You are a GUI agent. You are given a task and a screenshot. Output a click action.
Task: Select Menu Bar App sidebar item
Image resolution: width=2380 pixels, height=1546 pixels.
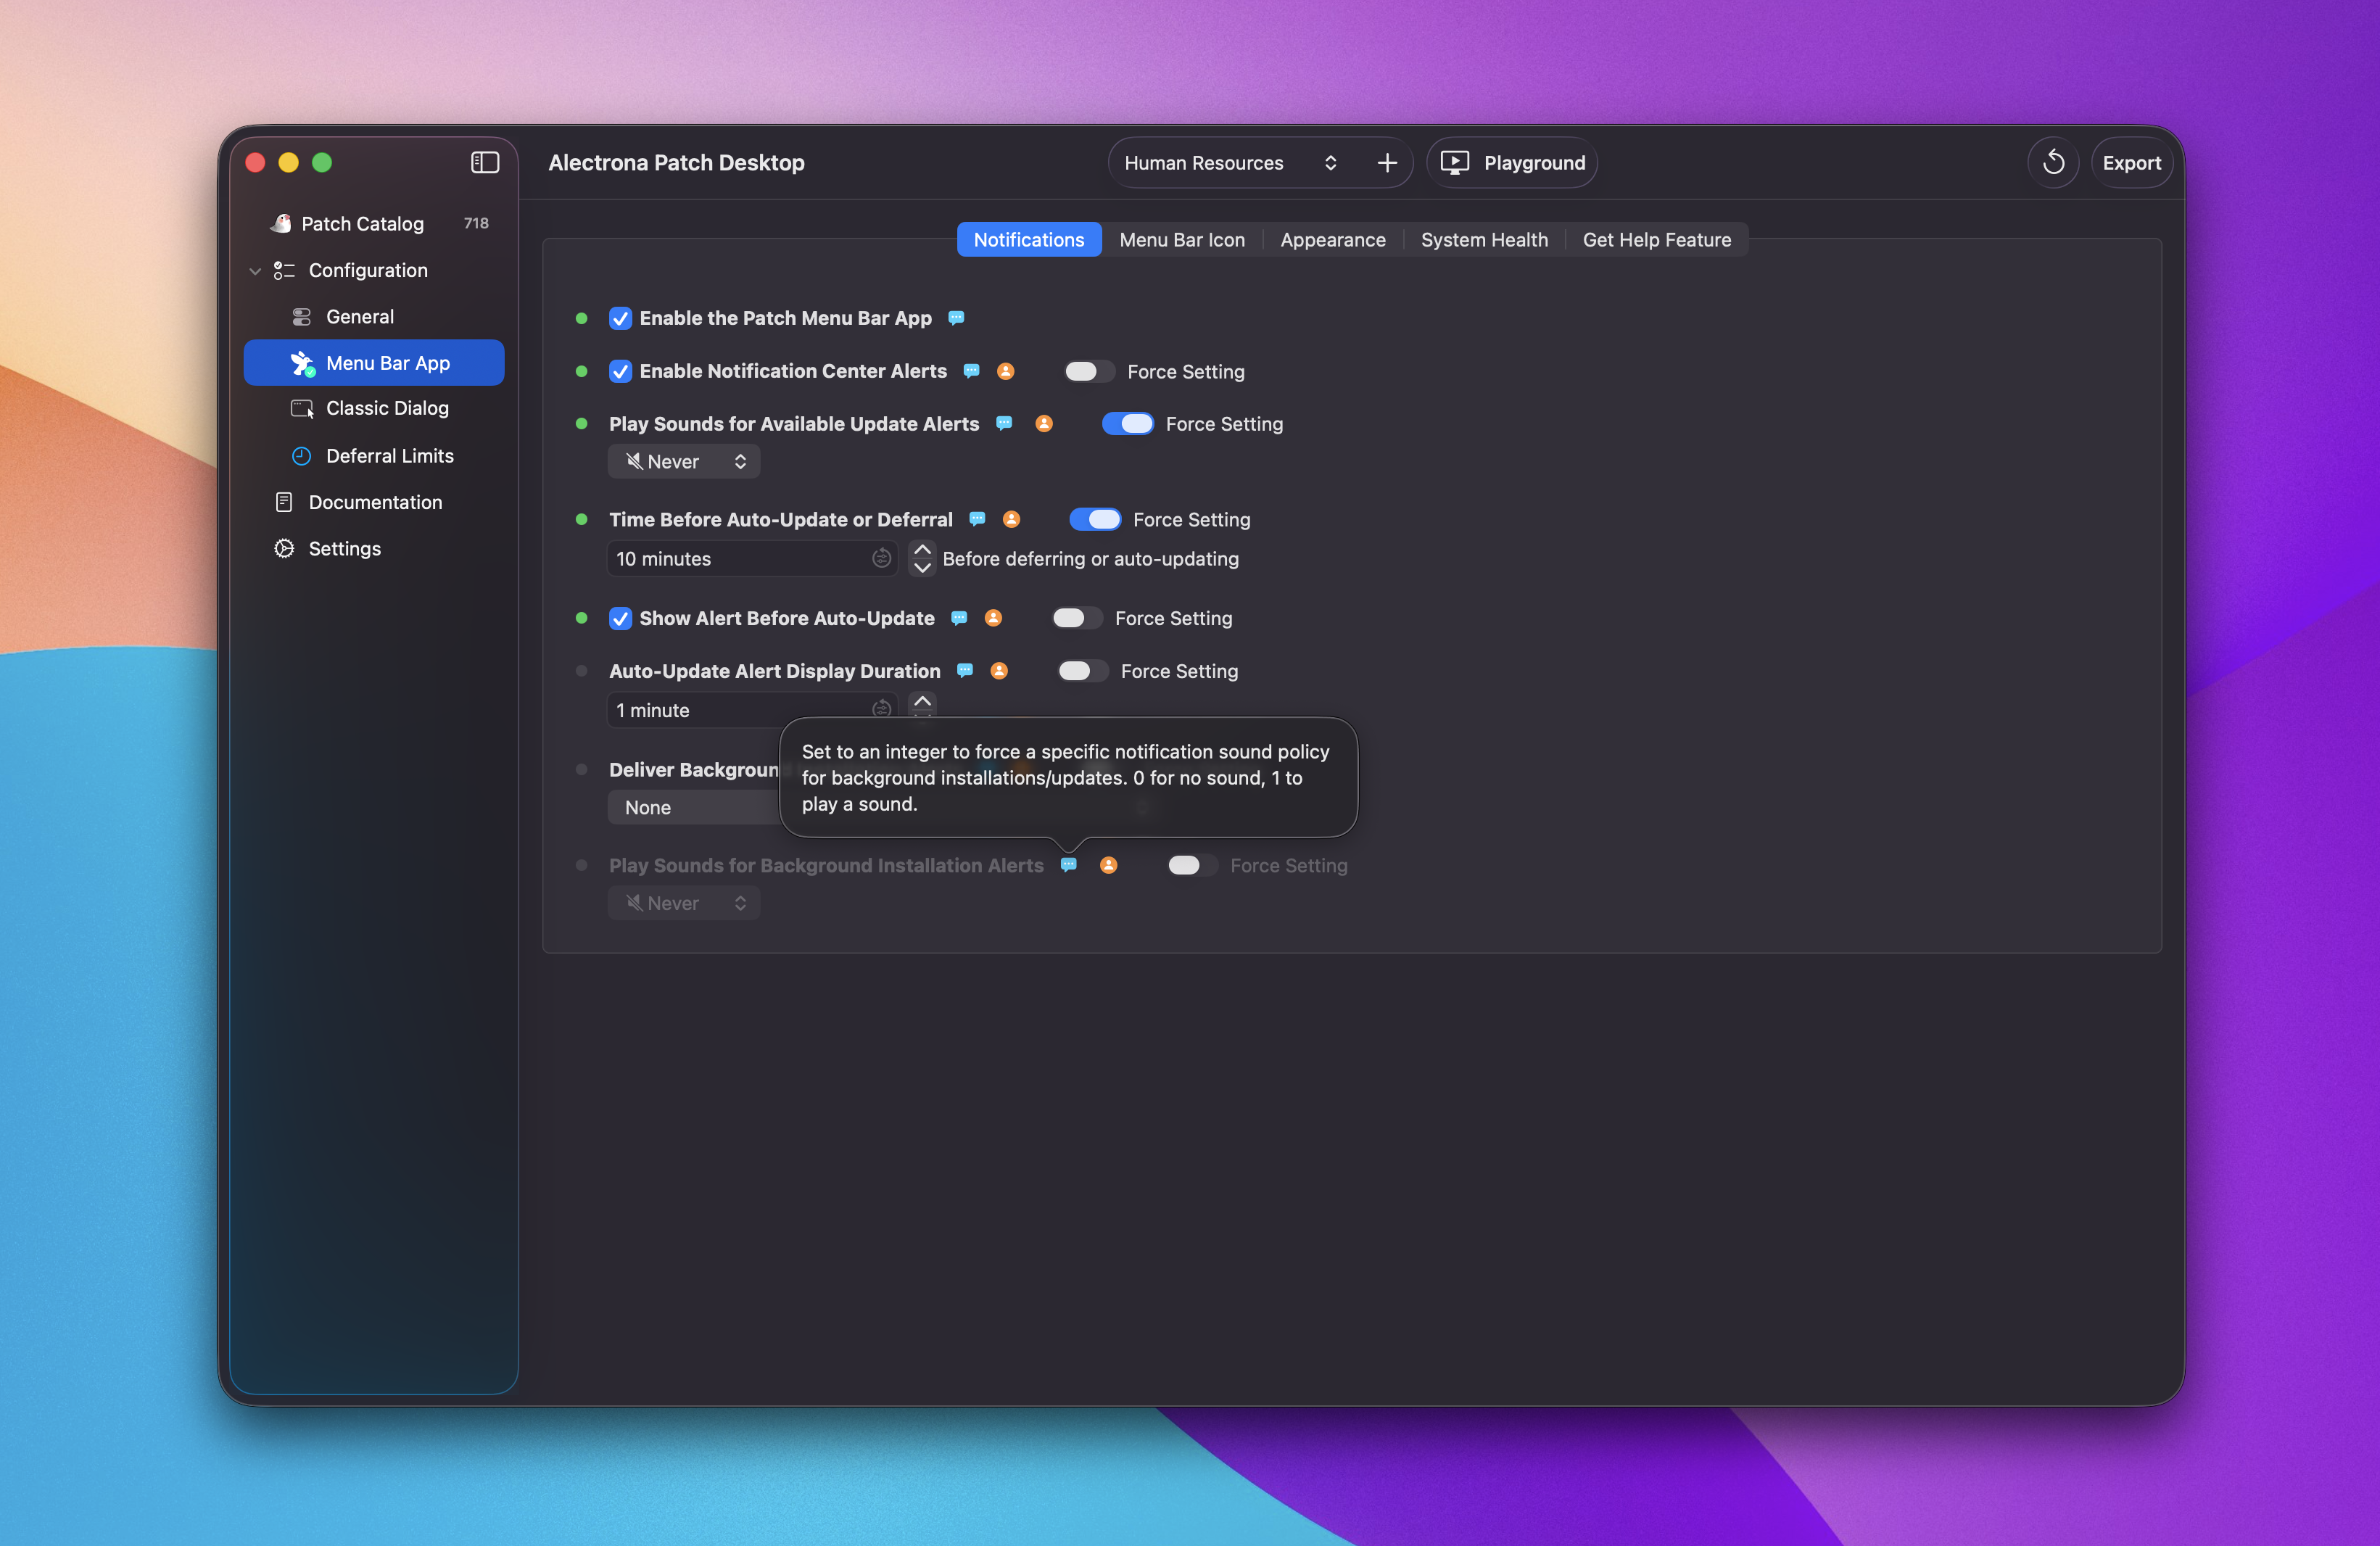click(x=374, y=363)
